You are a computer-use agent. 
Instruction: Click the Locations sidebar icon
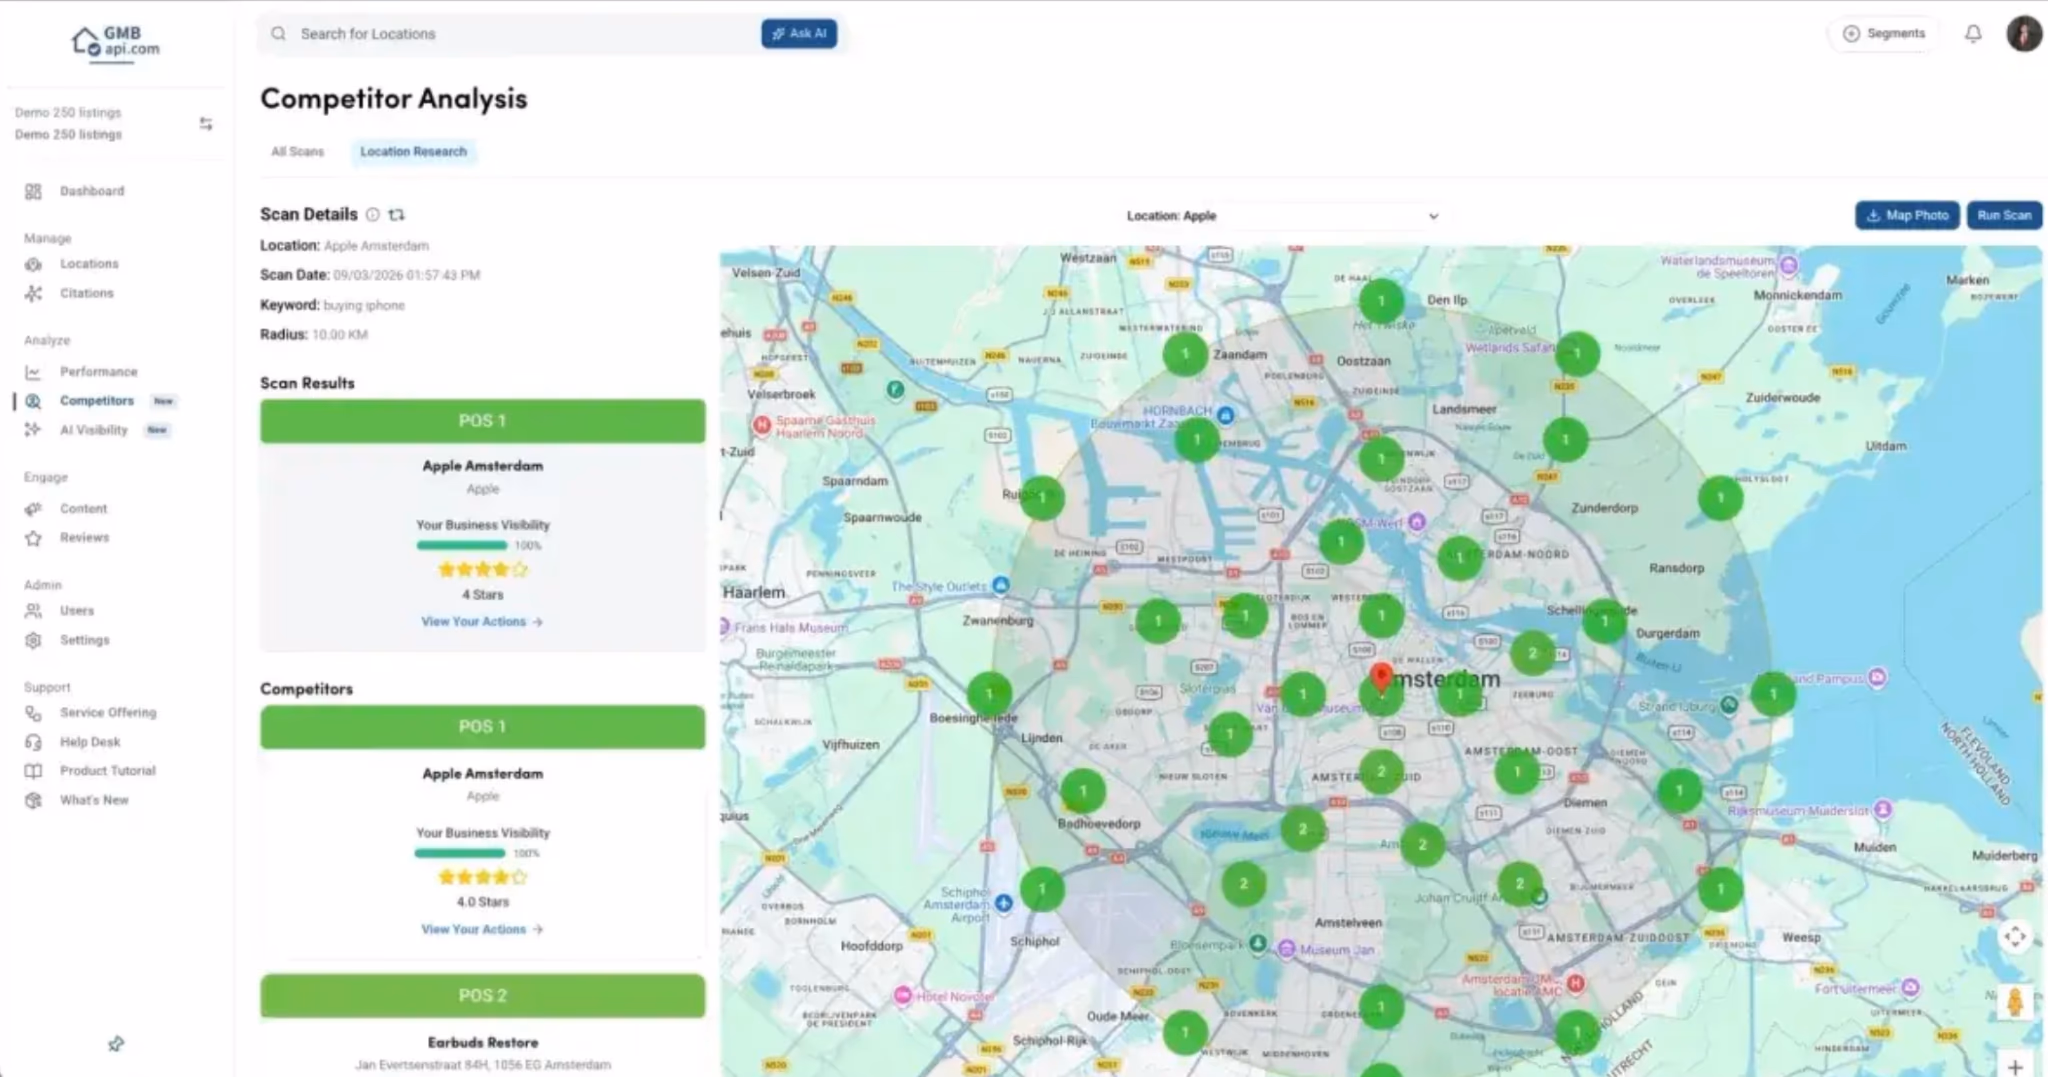click(33, 264)
